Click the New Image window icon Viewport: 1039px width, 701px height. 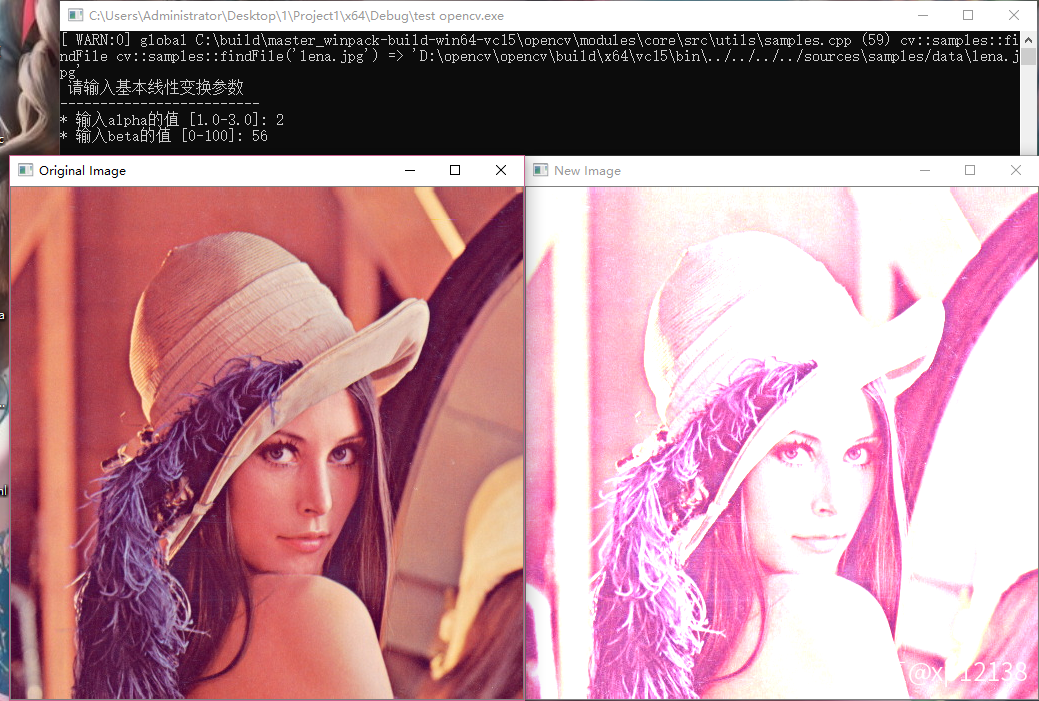click(541, 170)
